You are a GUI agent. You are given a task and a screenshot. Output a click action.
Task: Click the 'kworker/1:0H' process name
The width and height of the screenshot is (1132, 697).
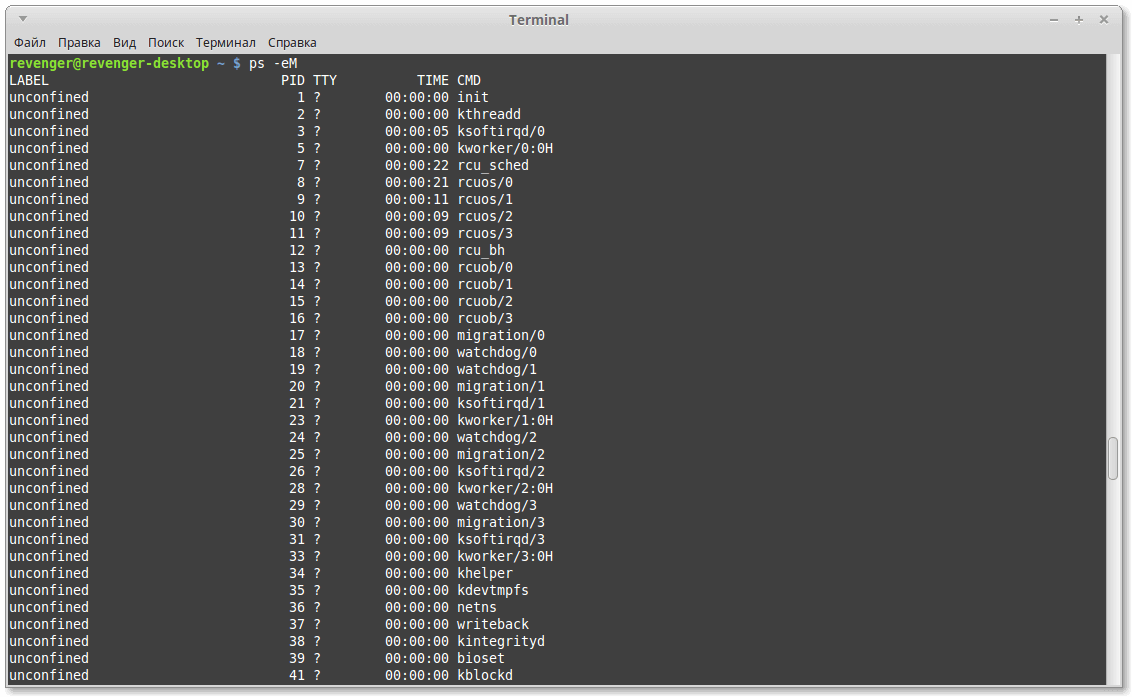(505, 420)
